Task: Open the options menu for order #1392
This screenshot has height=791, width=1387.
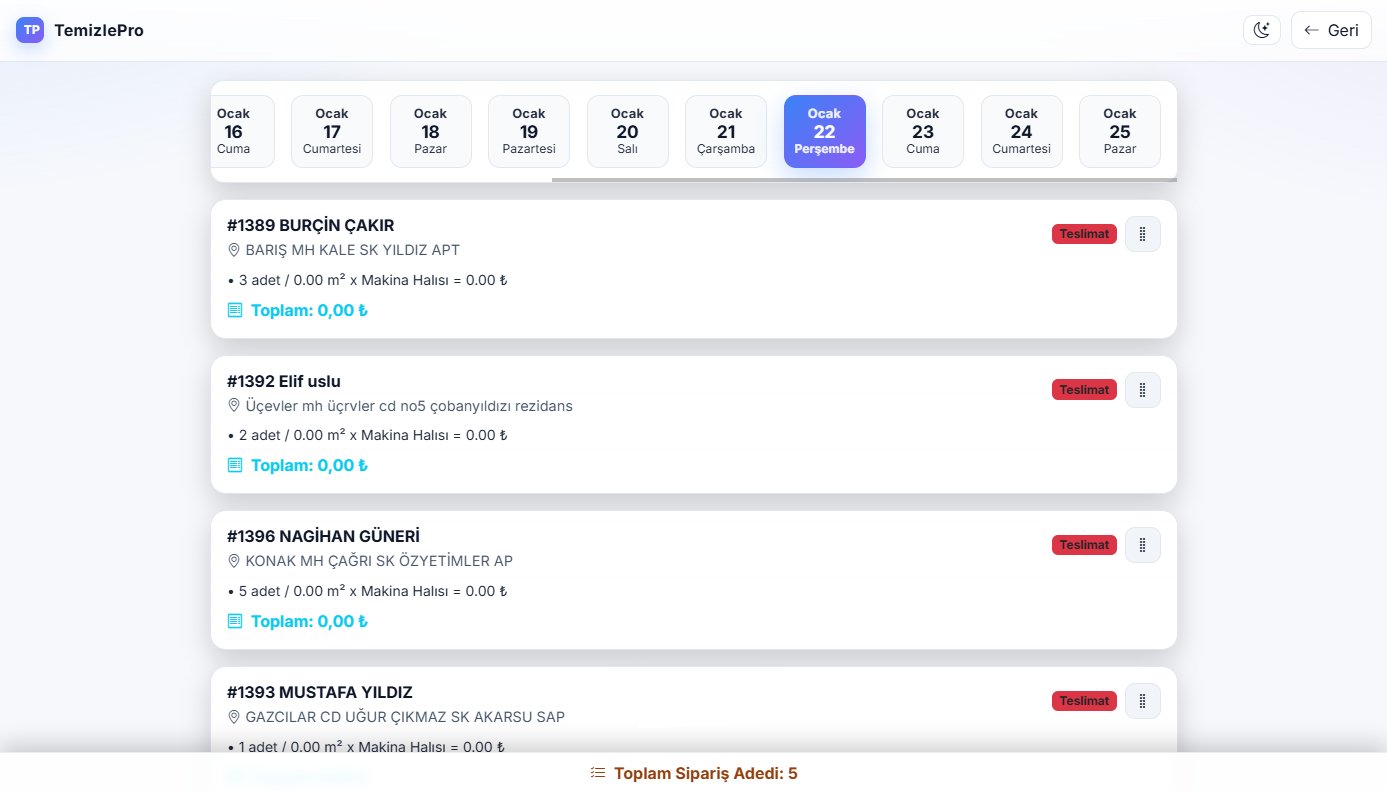Action: pyautogui.click(x=1142, y=390)
